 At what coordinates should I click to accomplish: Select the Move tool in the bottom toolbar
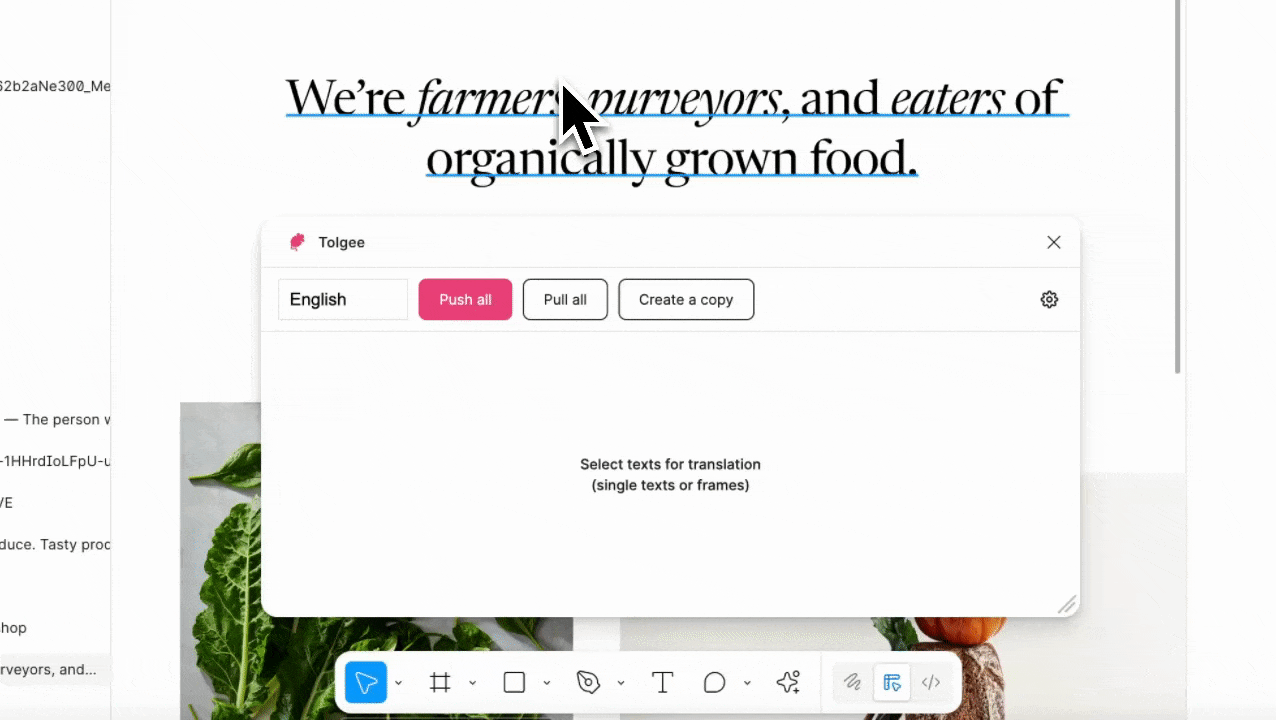tap(366, 683)
